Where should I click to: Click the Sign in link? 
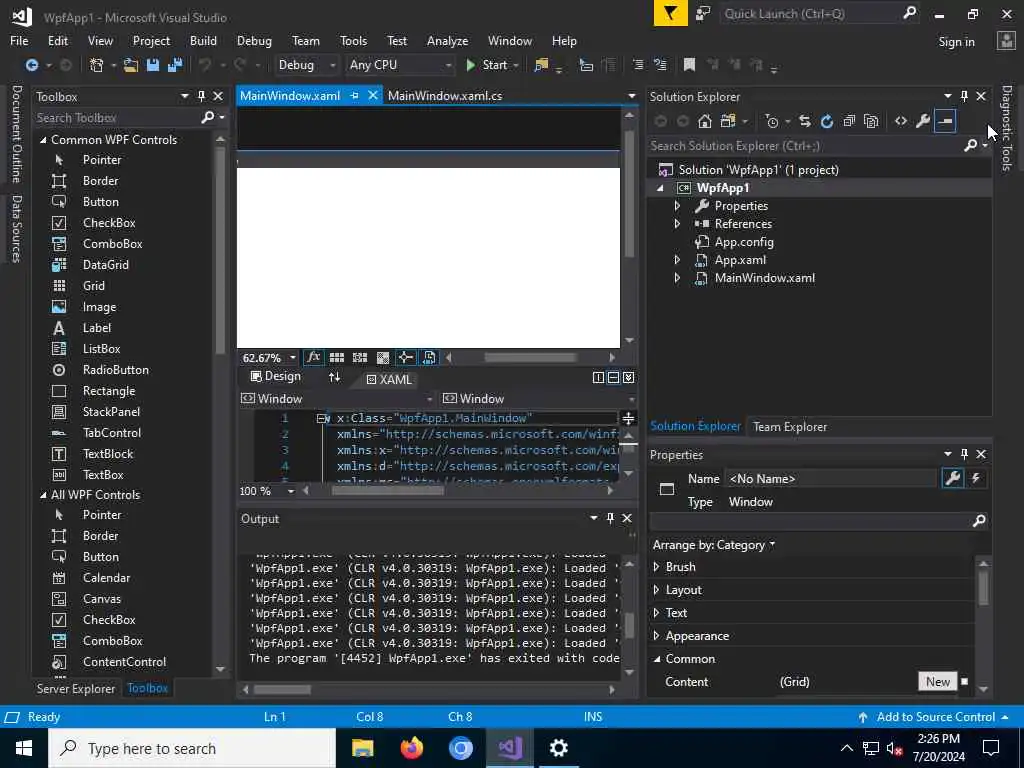click(956, 41)
